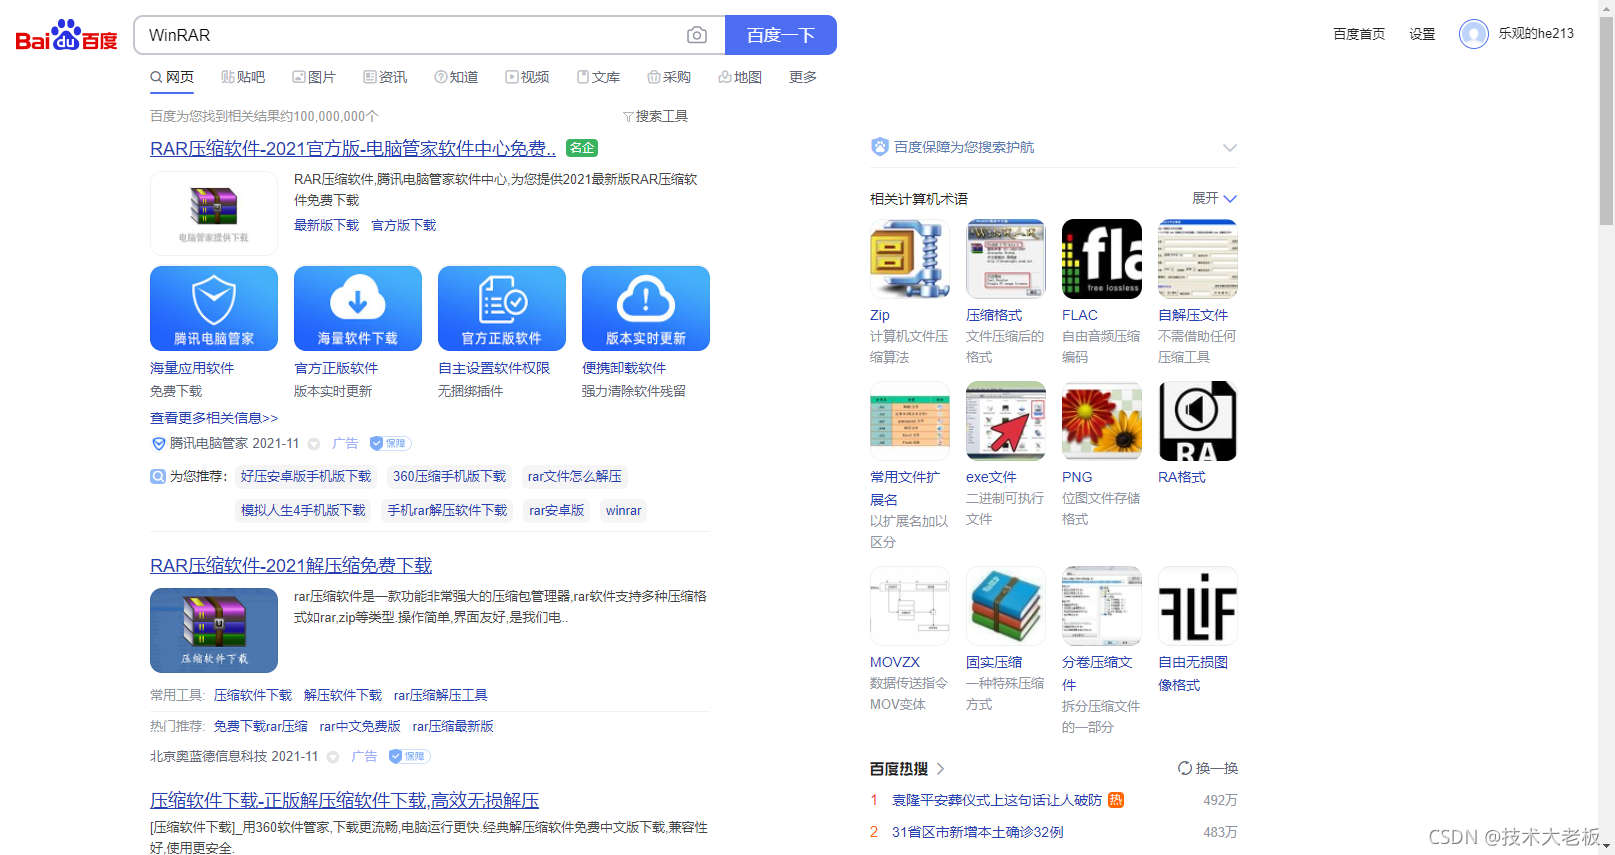The width and height of the screenshot is (1615, 855).
Task: Open the 固实压缩 books thumbnail
Action: (x=1006, y=606)
